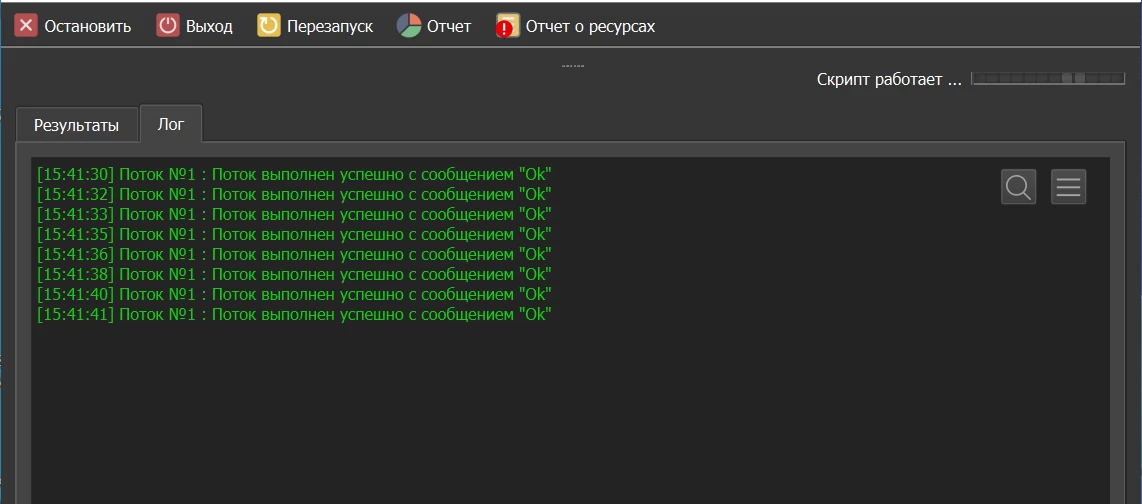
Task: Open the pie chart Отчет icon
Action: click(409, 26)
